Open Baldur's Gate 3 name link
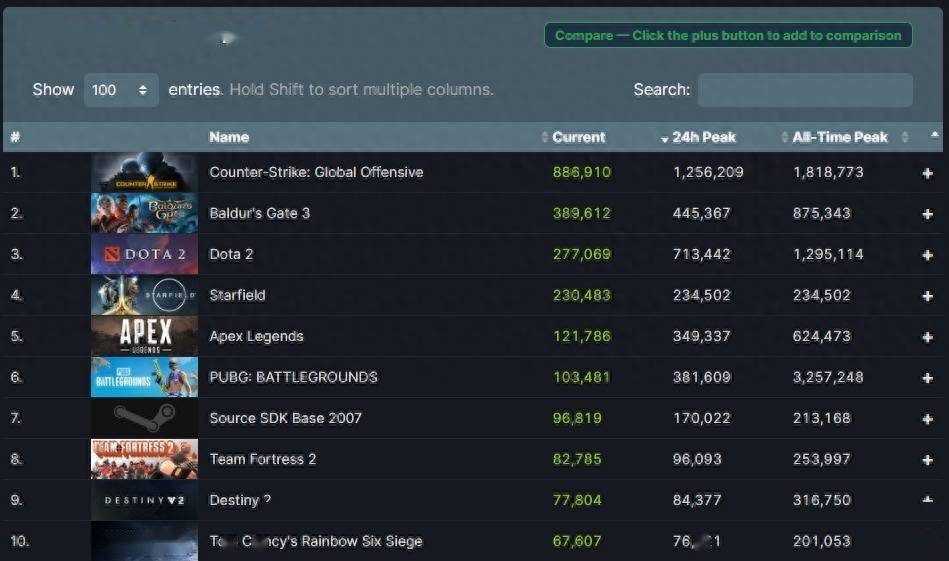Screen dimensions: 949x561 (x=259, y=213)
